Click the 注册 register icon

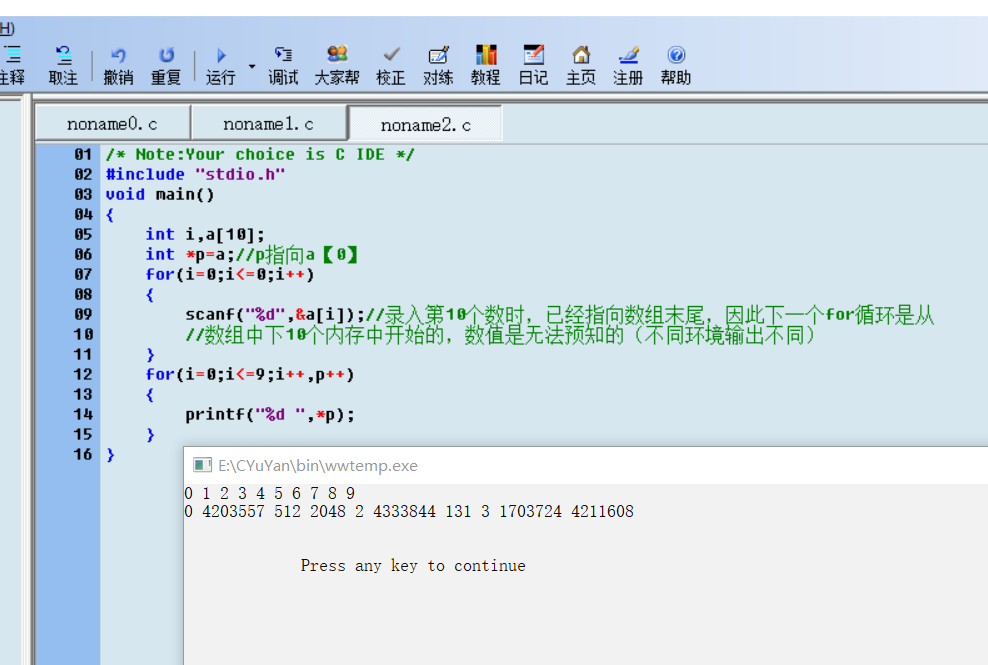click(628, 65)
